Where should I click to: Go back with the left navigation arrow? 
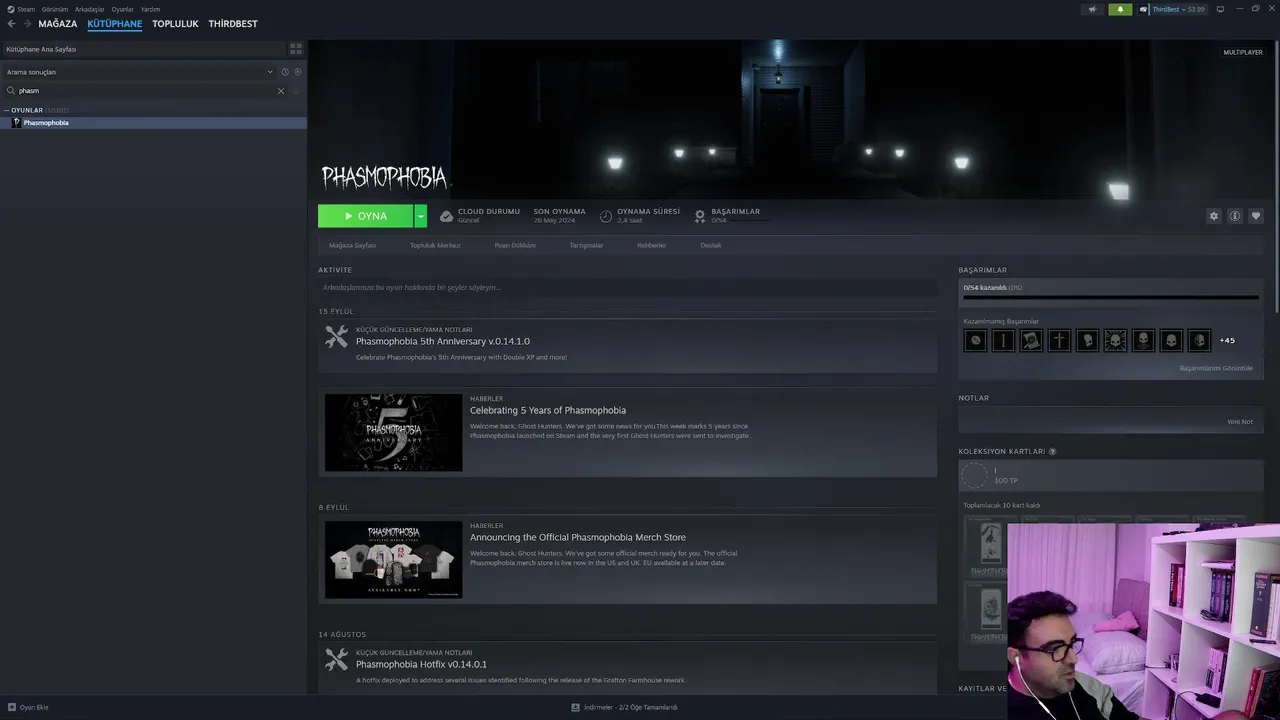point(11,24)
